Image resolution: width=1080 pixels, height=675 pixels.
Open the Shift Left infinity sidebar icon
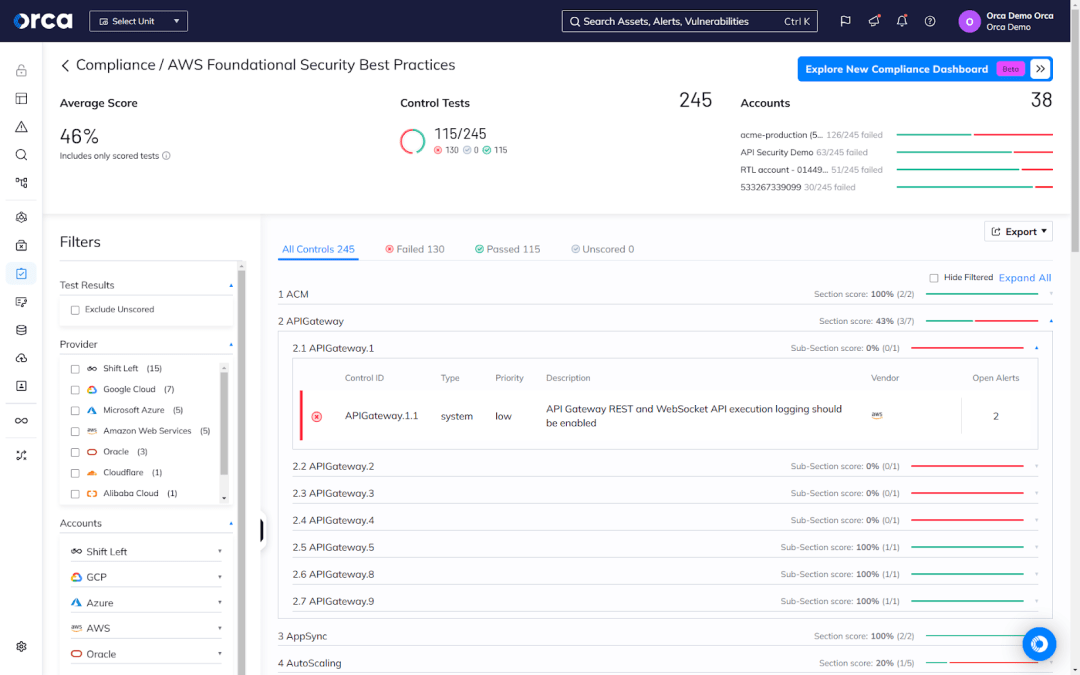(21, 421)
